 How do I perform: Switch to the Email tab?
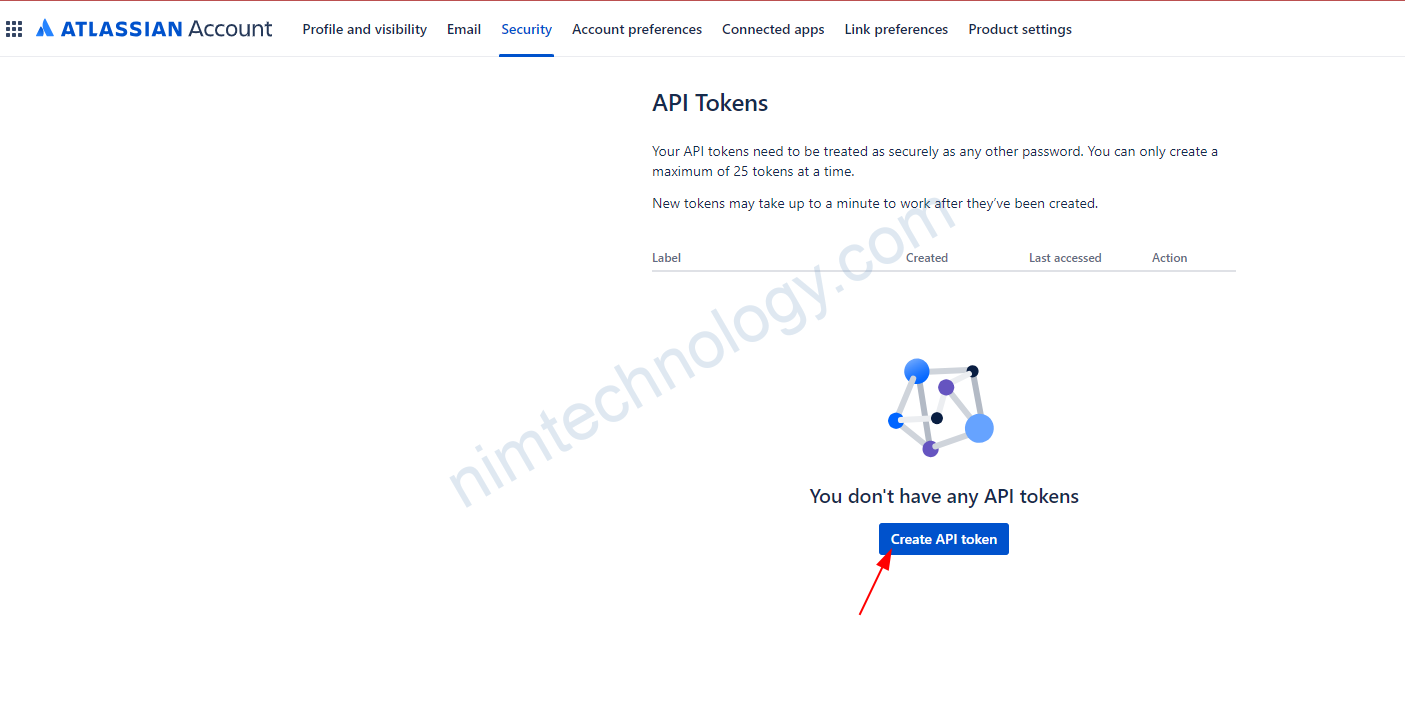tap(464, 29)
